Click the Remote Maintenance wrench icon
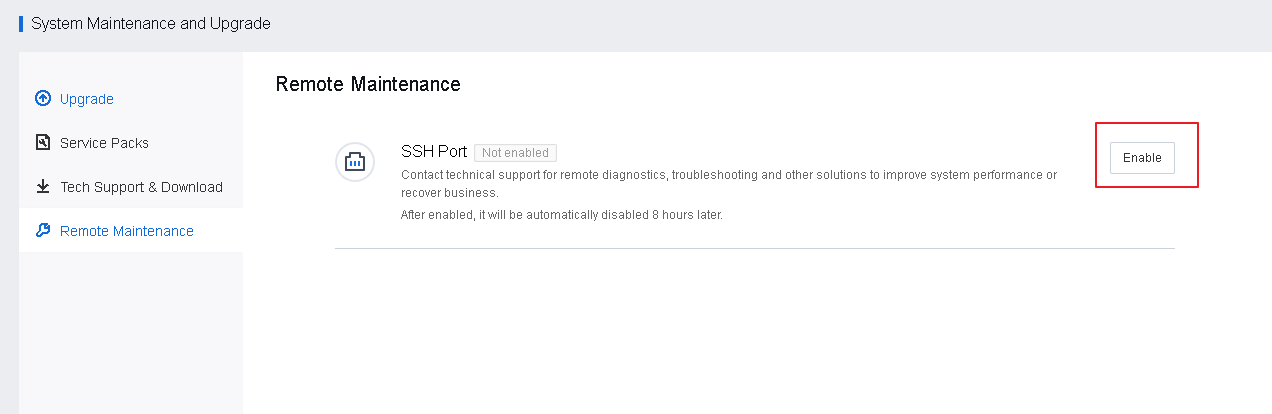Screen dimensions: 1272x414 pyautogui.click(x=43, y=230)
